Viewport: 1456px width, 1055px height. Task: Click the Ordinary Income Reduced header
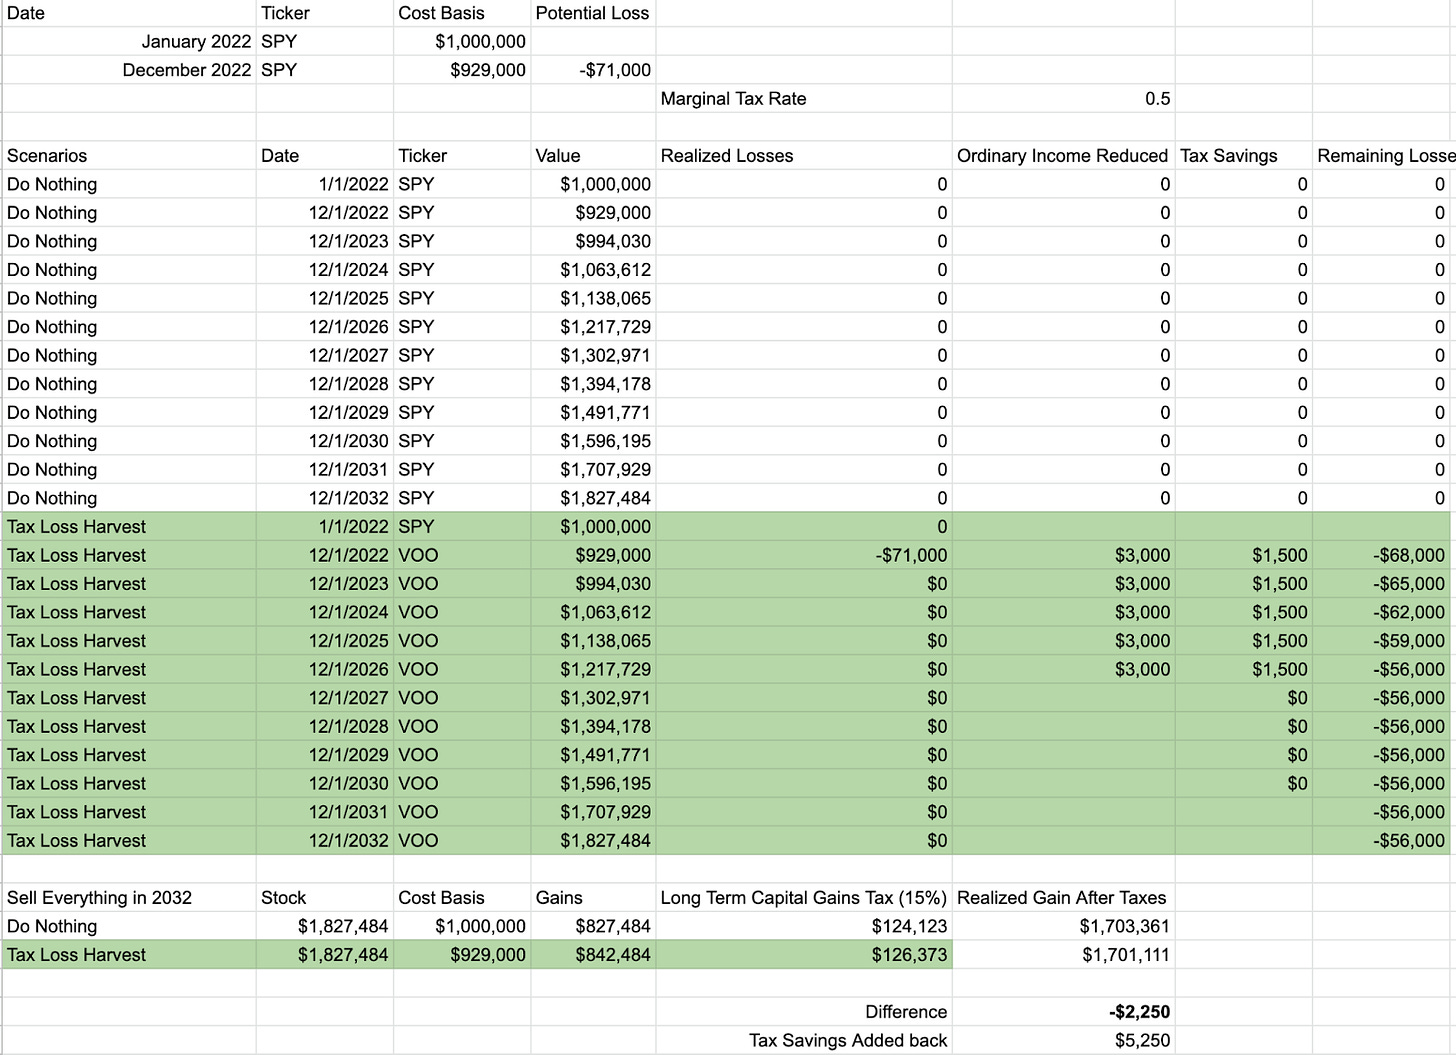(x=1064, y=156)
